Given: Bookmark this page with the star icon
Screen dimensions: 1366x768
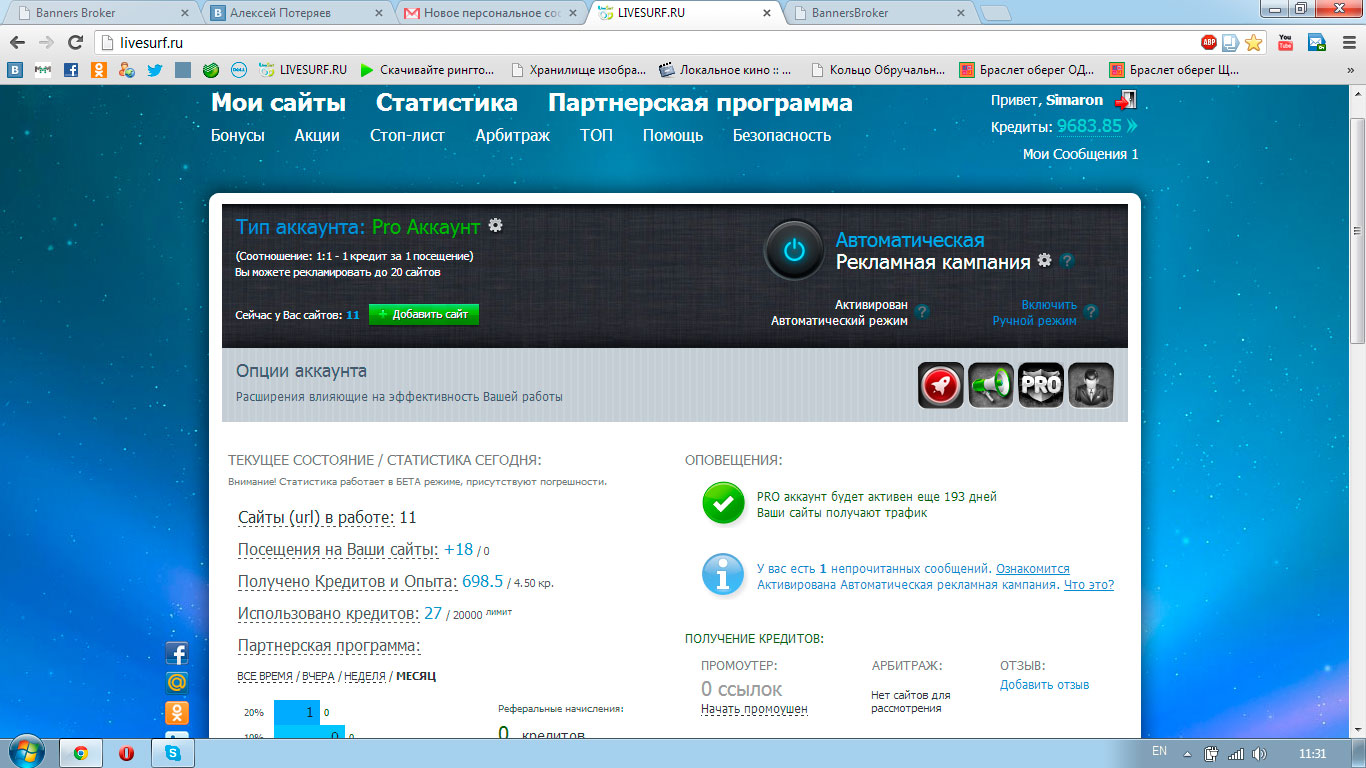Looking at the screenshot, I should pos(1253,42).
